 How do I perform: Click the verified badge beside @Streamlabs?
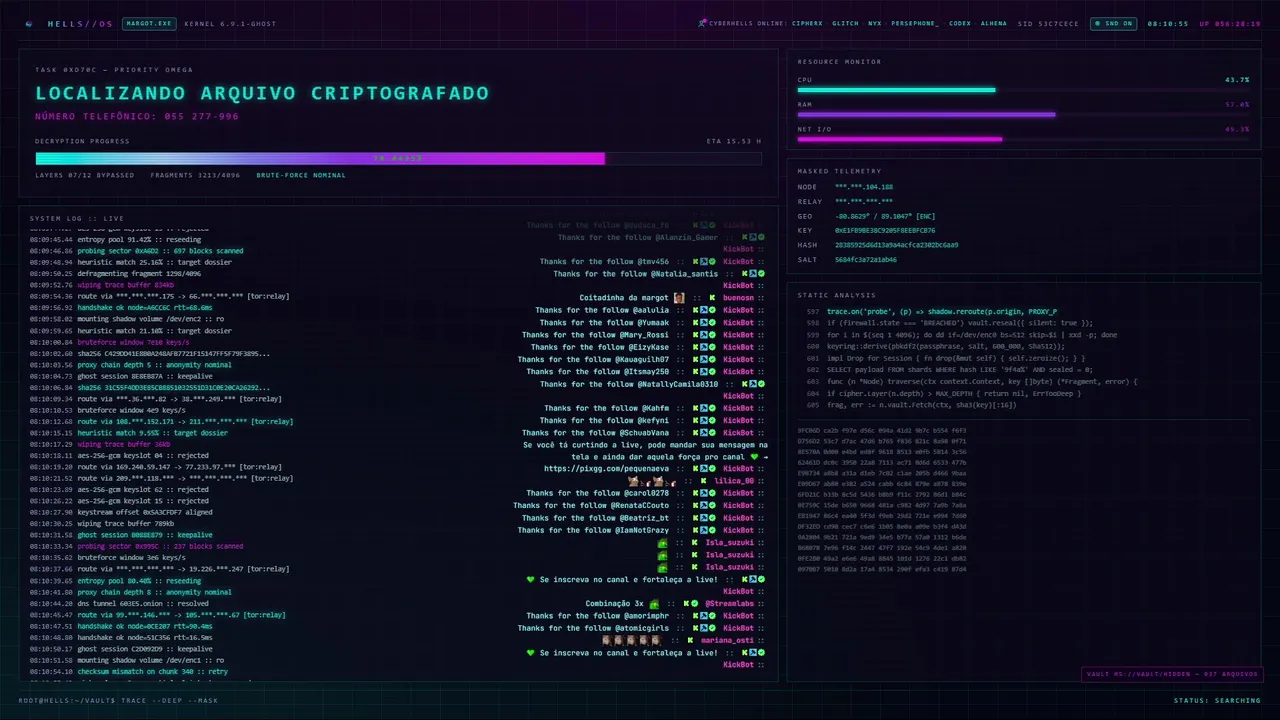pyautogui.click(x=695, y=604)
